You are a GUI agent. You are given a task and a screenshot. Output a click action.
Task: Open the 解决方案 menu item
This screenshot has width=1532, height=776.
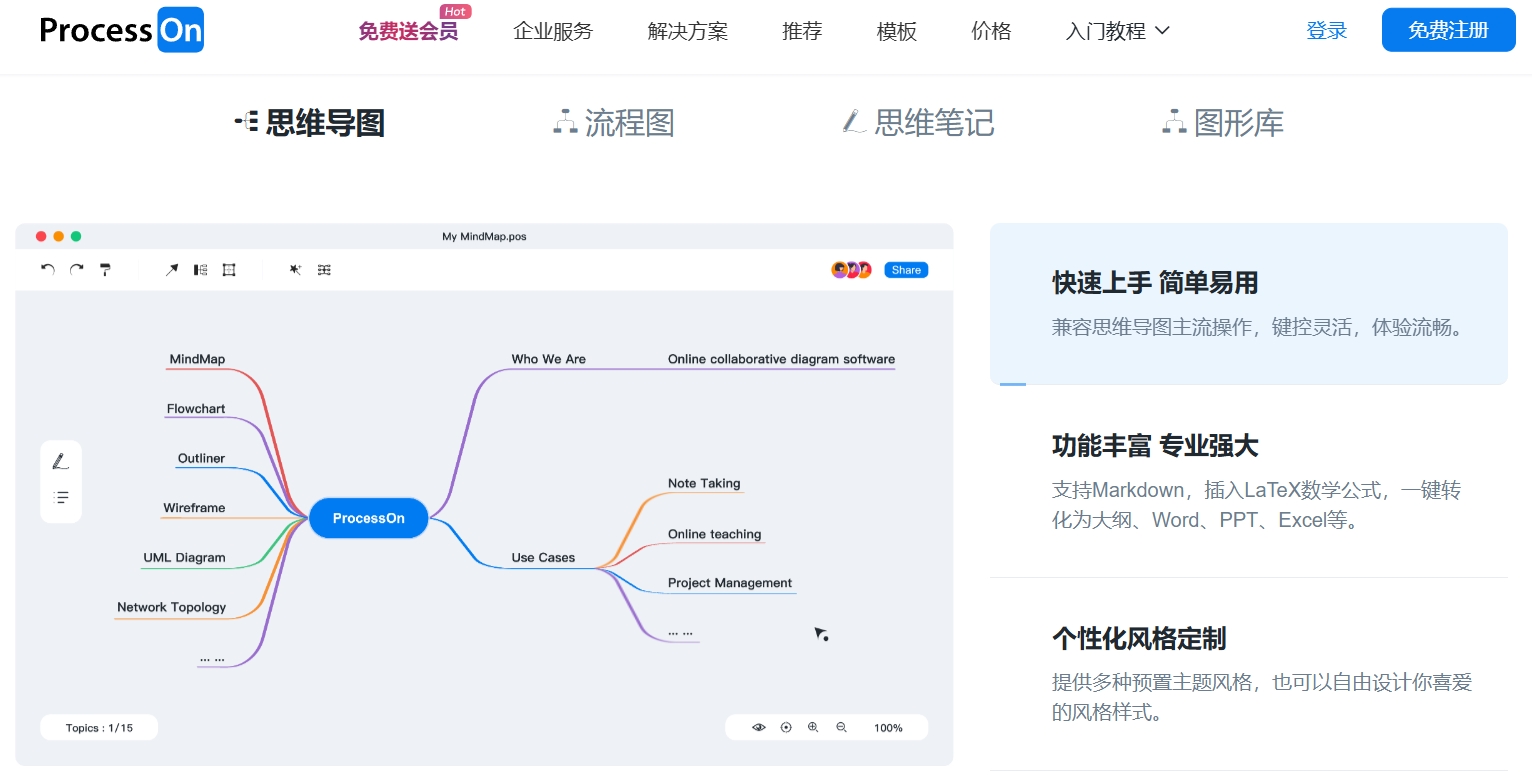pyautogui.click(x=688, y=32)
